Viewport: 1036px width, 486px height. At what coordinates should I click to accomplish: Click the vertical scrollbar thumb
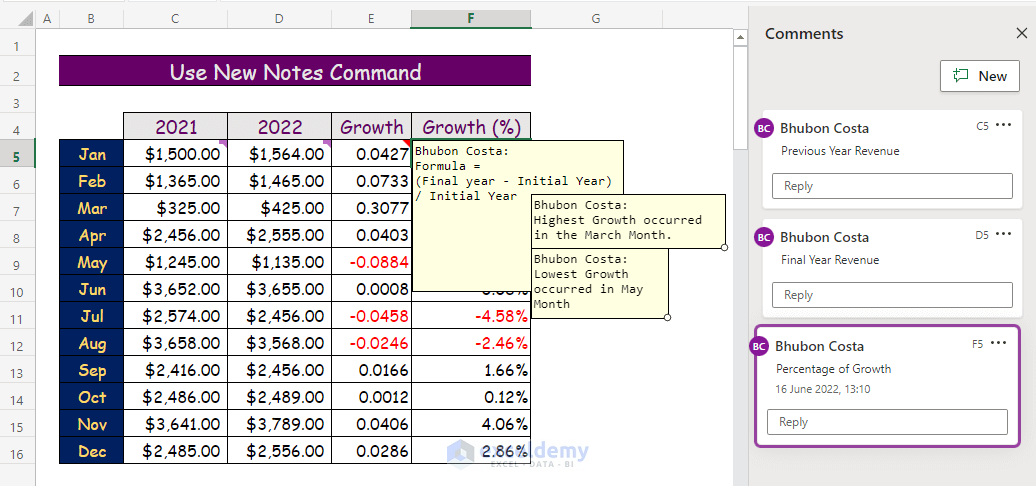[740, 98]
